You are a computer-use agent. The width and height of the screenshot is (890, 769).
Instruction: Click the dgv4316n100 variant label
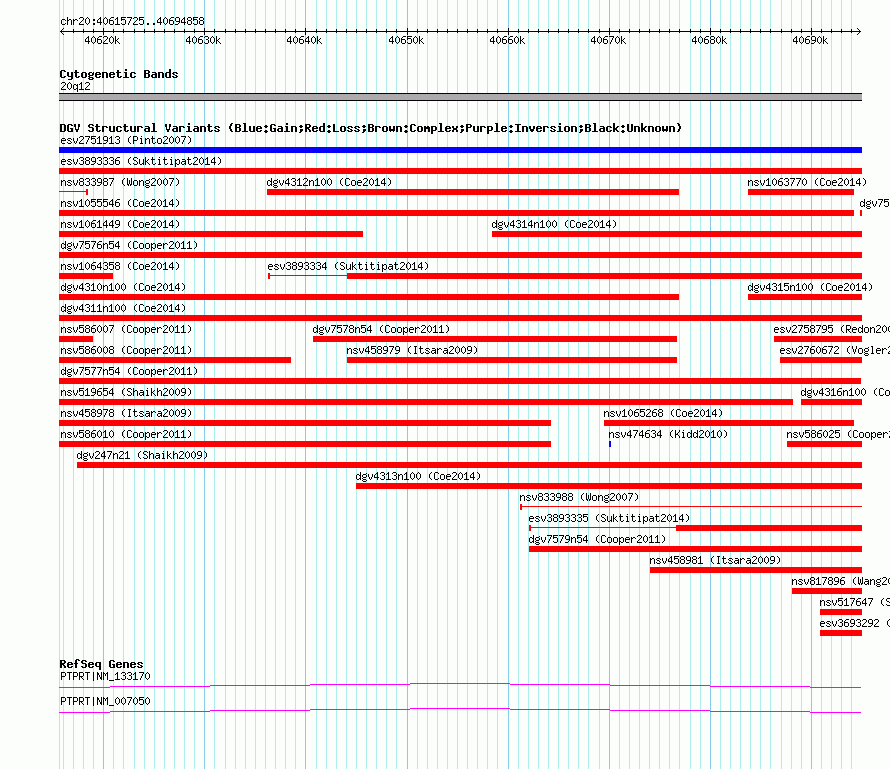845,392
